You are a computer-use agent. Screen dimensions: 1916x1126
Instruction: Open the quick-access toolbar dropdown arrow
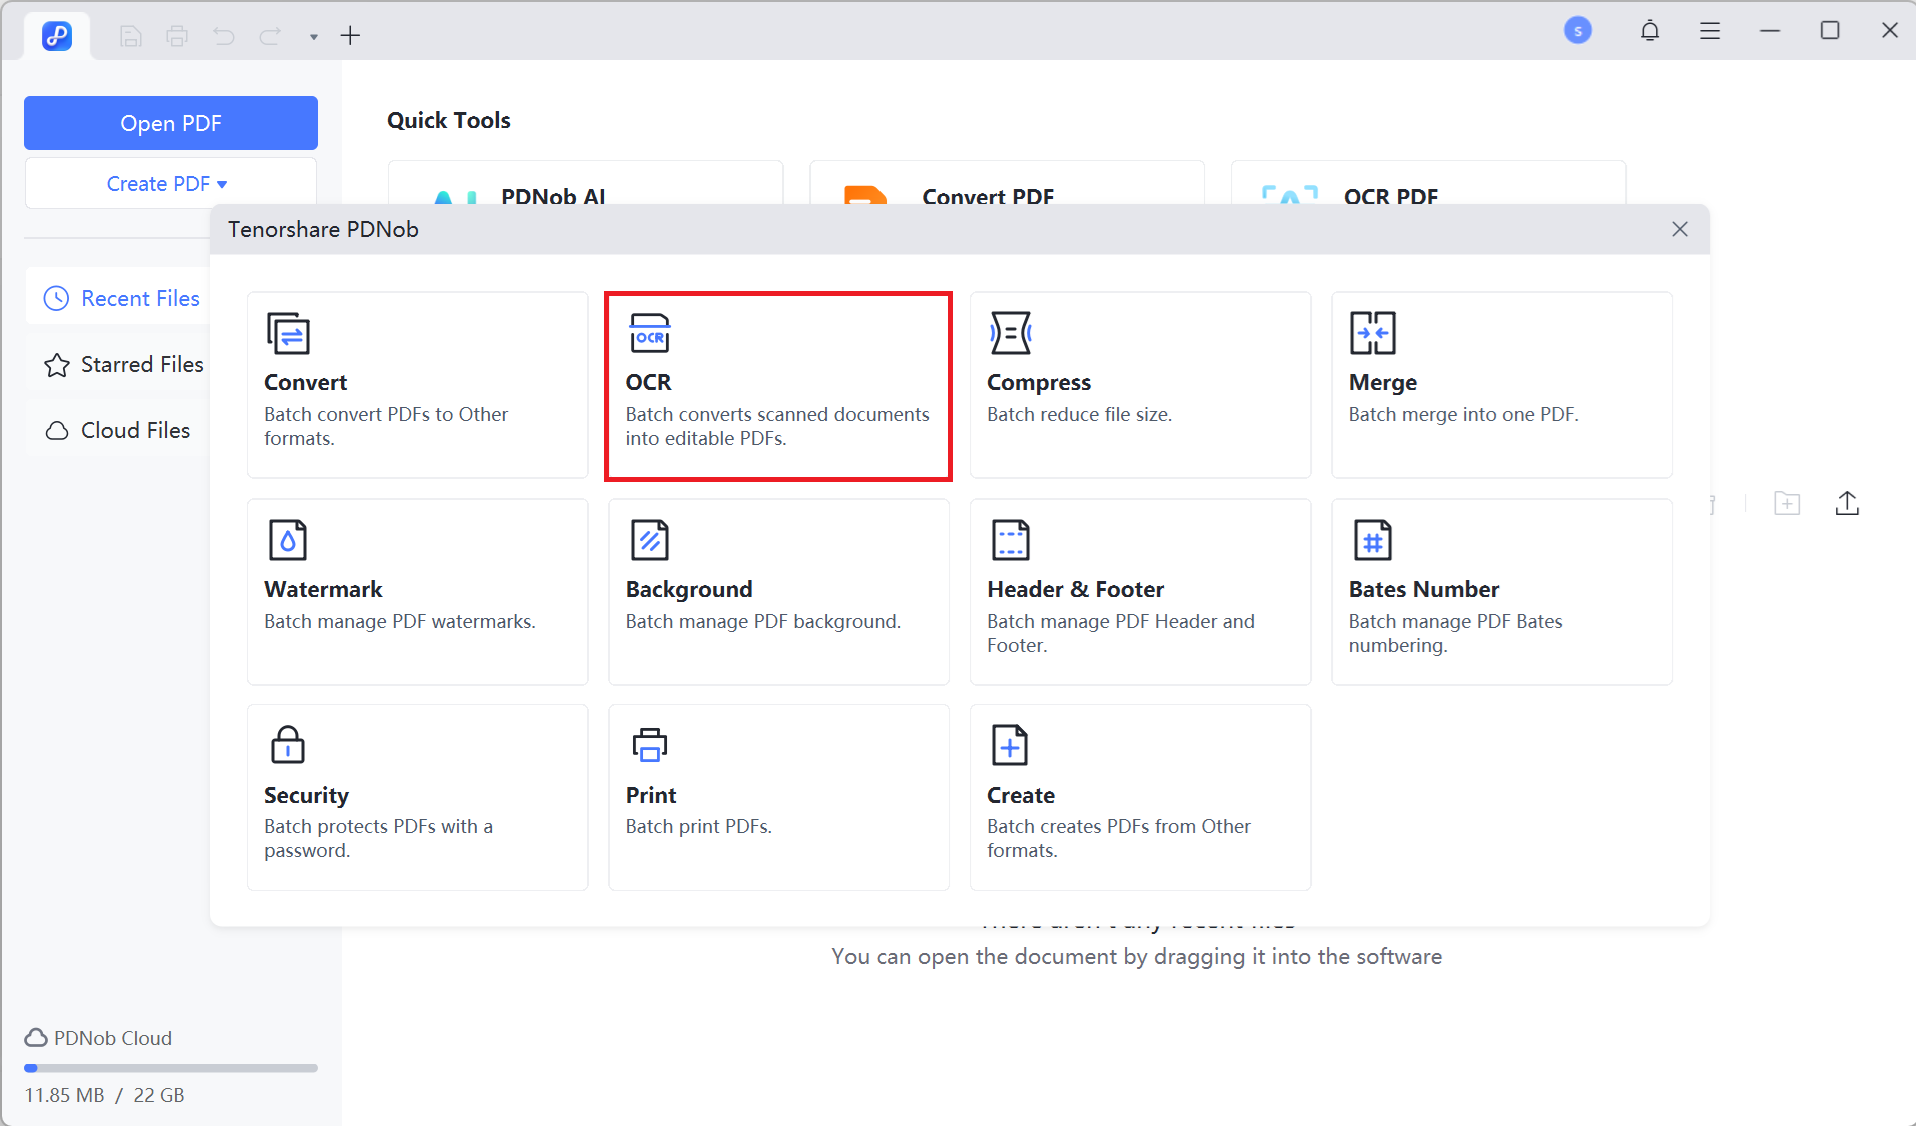coord(313,37)
